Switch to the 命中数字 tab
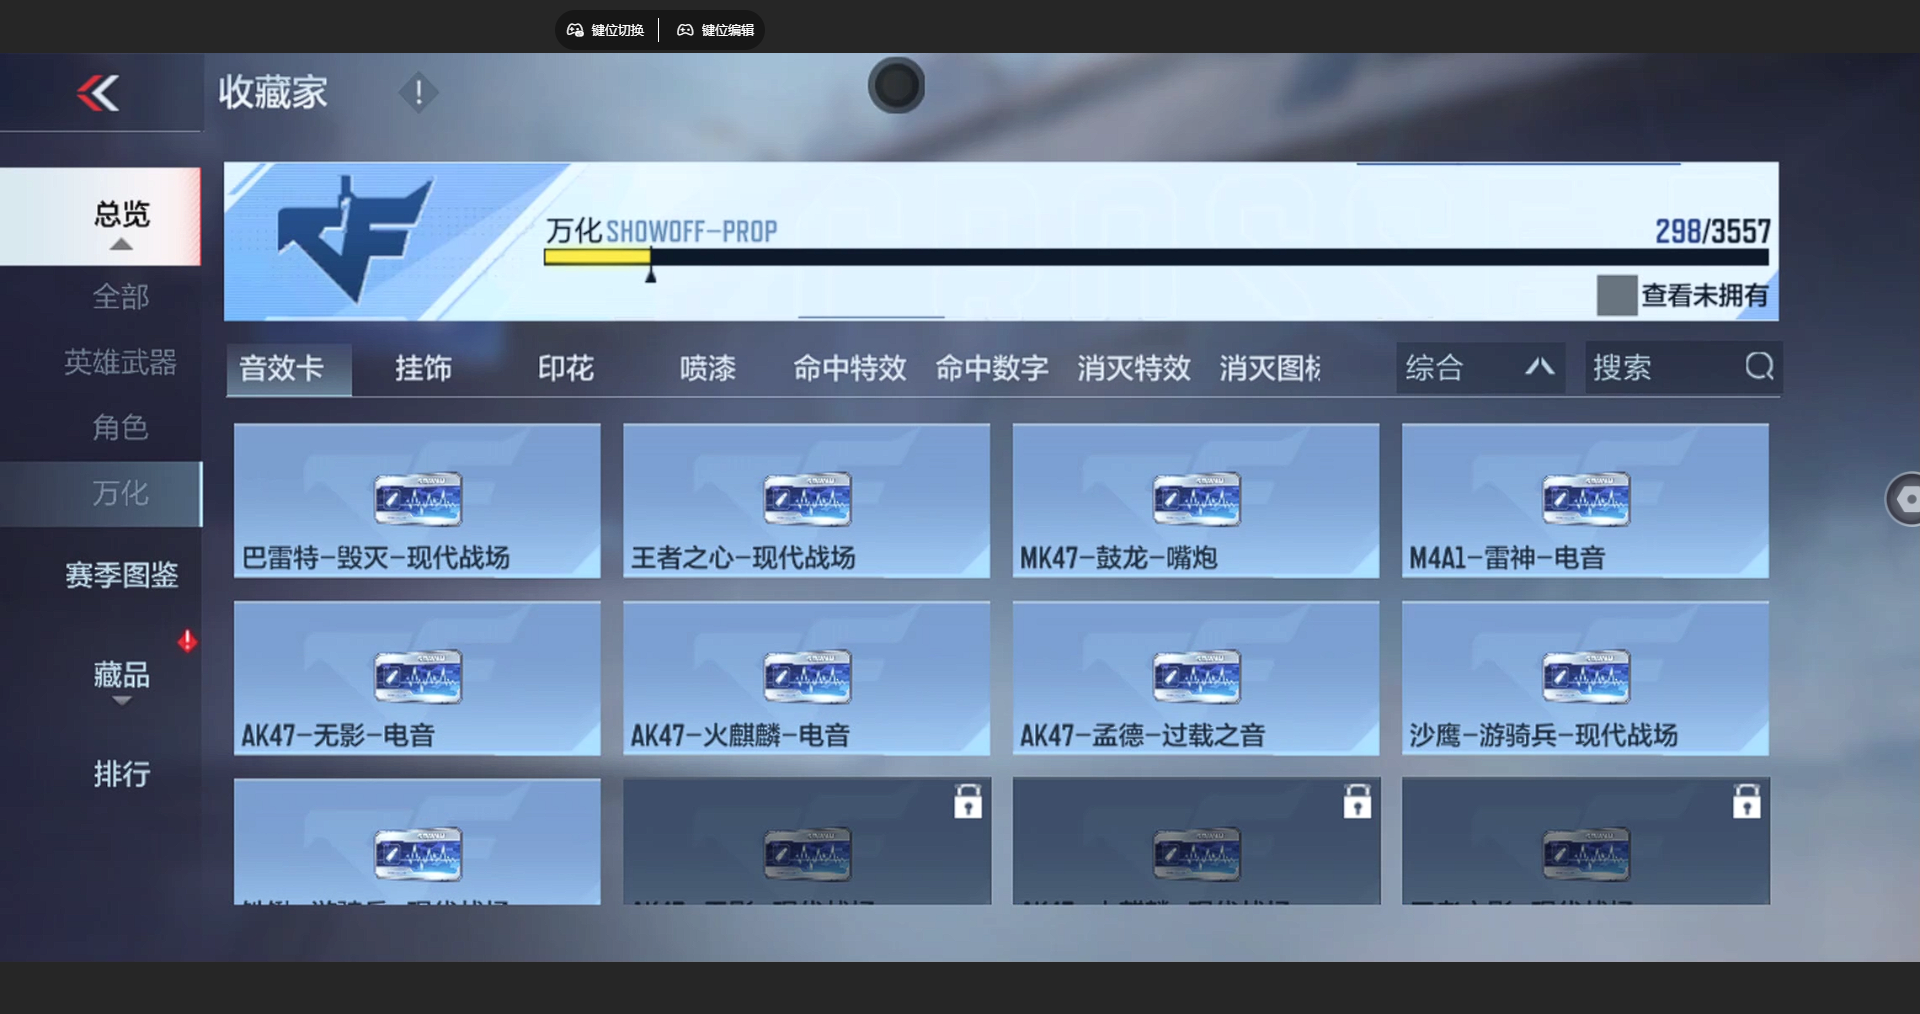Viewport: 1920px width, 1014px height. pos(992,369)
